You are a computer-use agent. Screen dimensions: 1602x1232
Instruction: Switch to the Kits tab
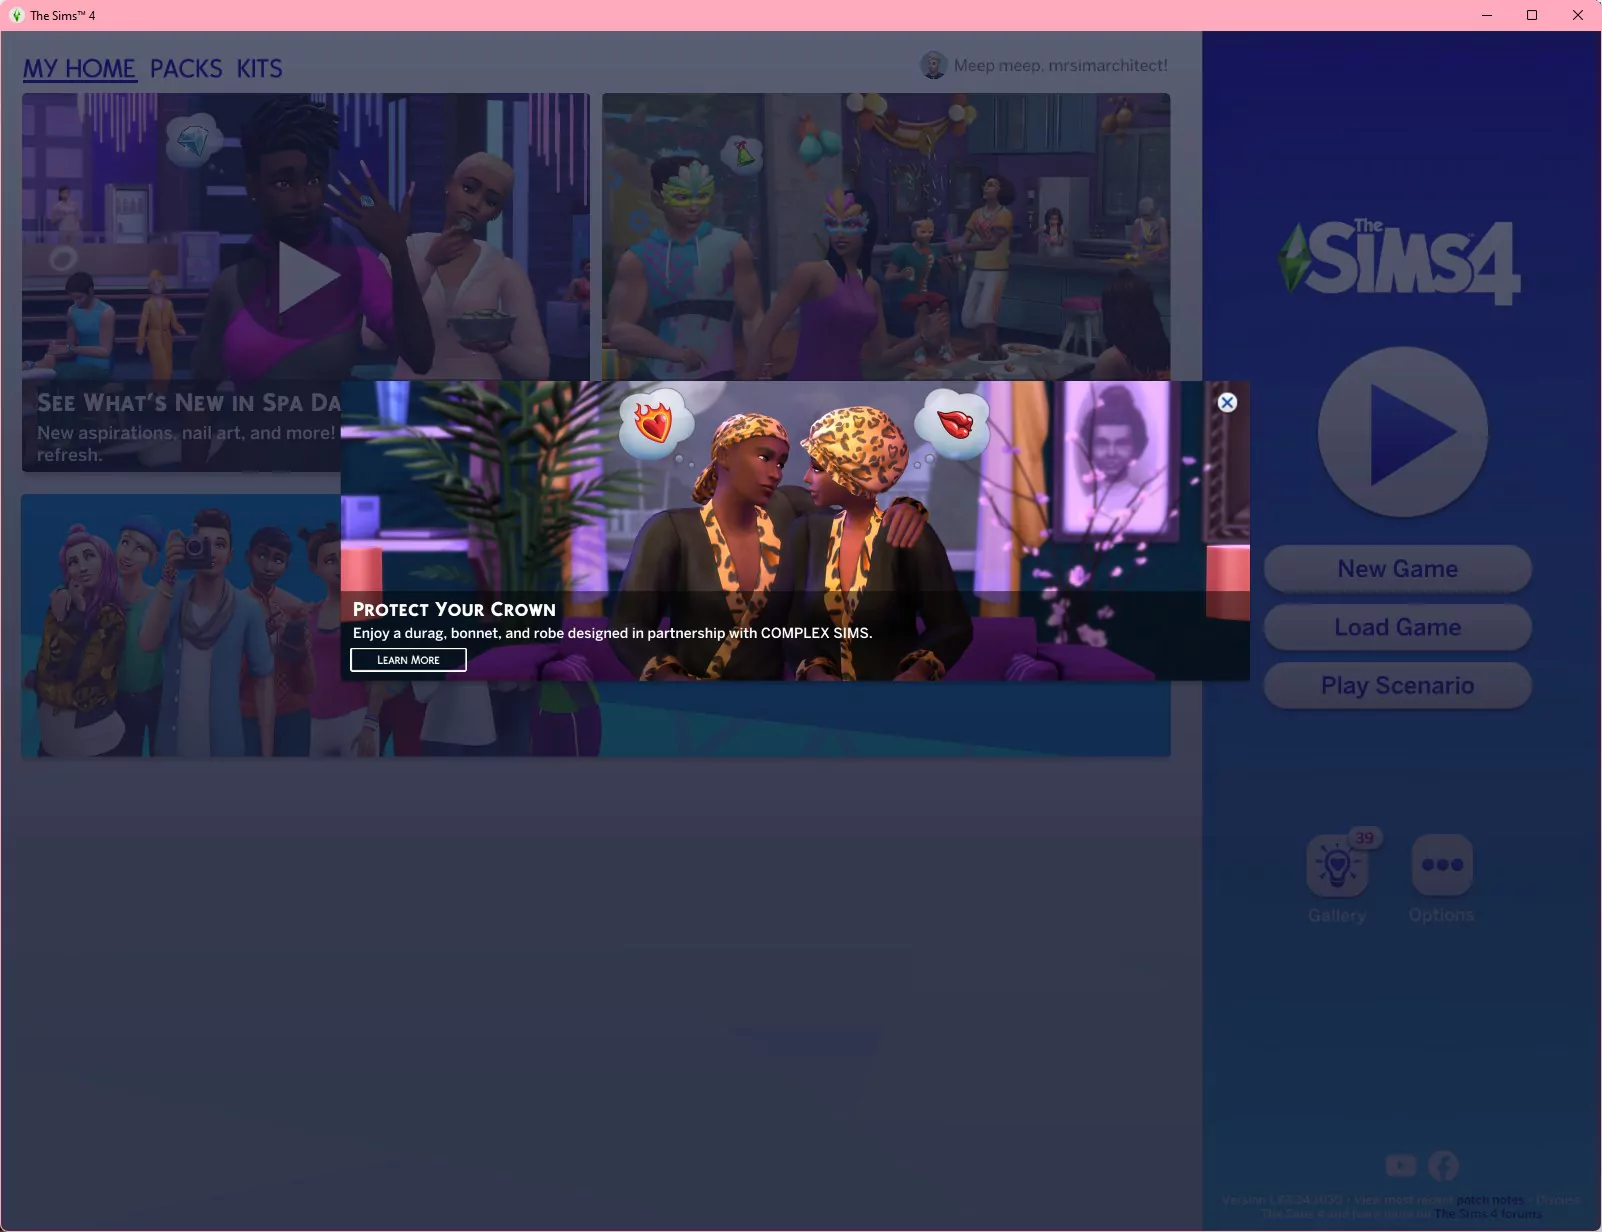point(259,68)
